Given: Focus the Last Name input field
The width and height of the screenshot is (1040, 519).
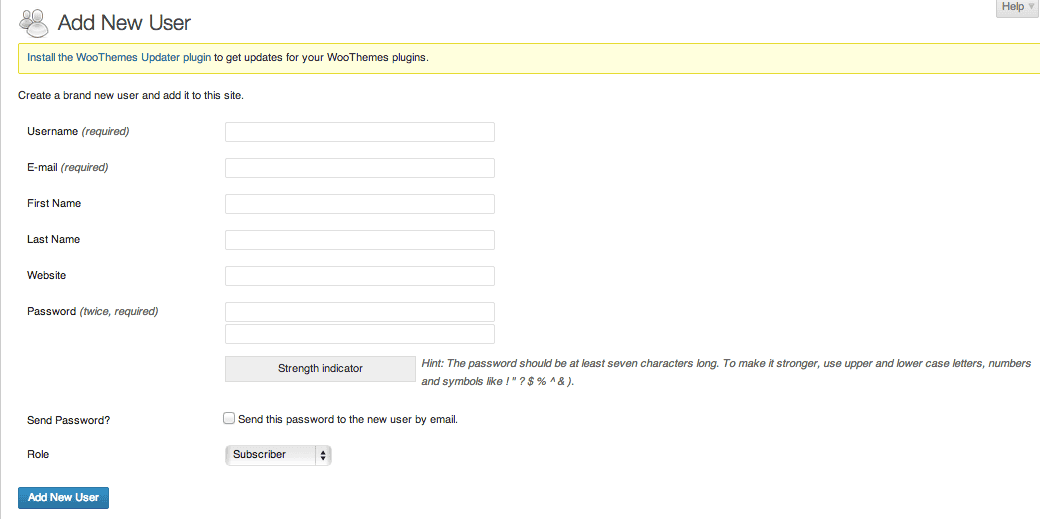Looking at the screenshot, I should pyautogui.click(x=360, y=240).
